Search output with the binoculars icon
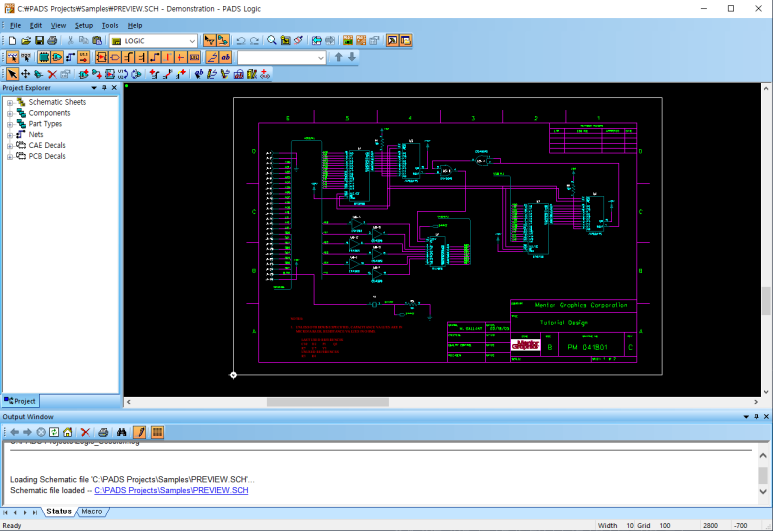 121,432
